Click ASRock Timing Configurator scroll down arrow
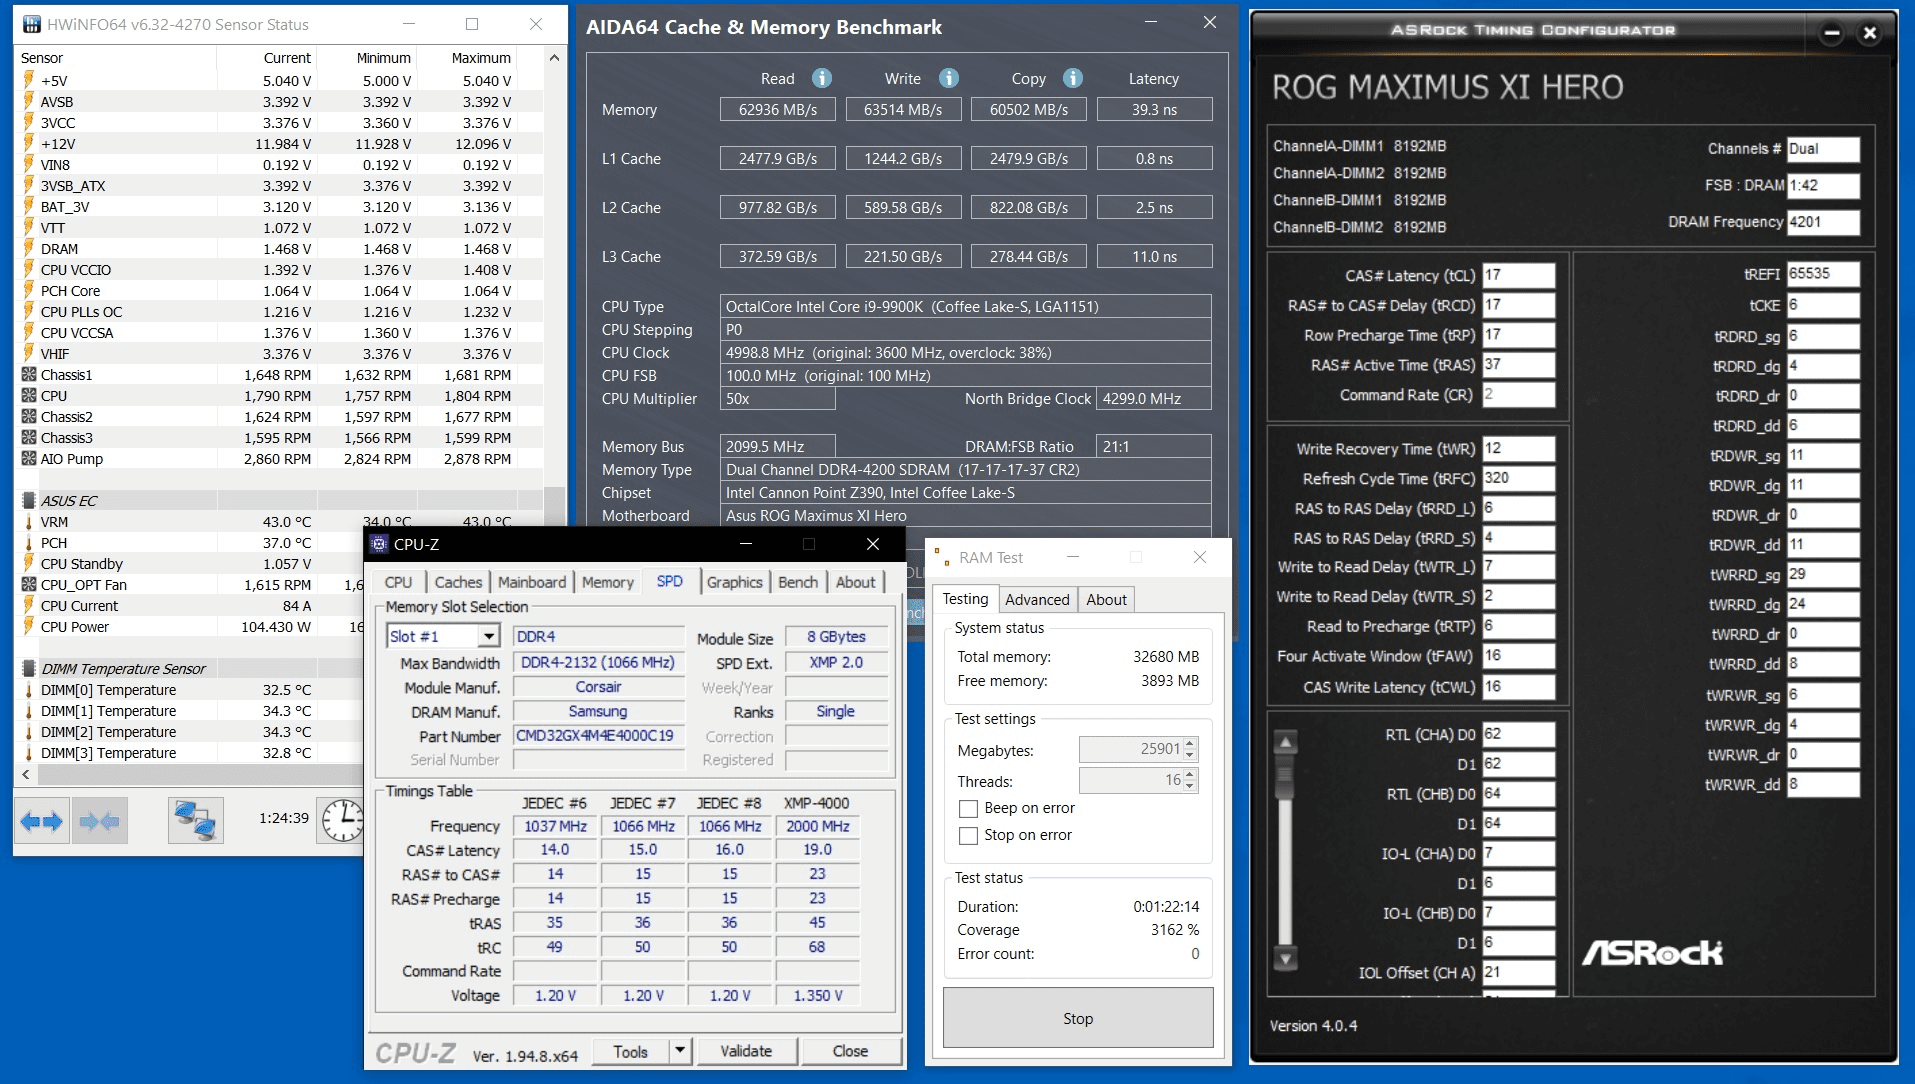 tap(1286, 958)
